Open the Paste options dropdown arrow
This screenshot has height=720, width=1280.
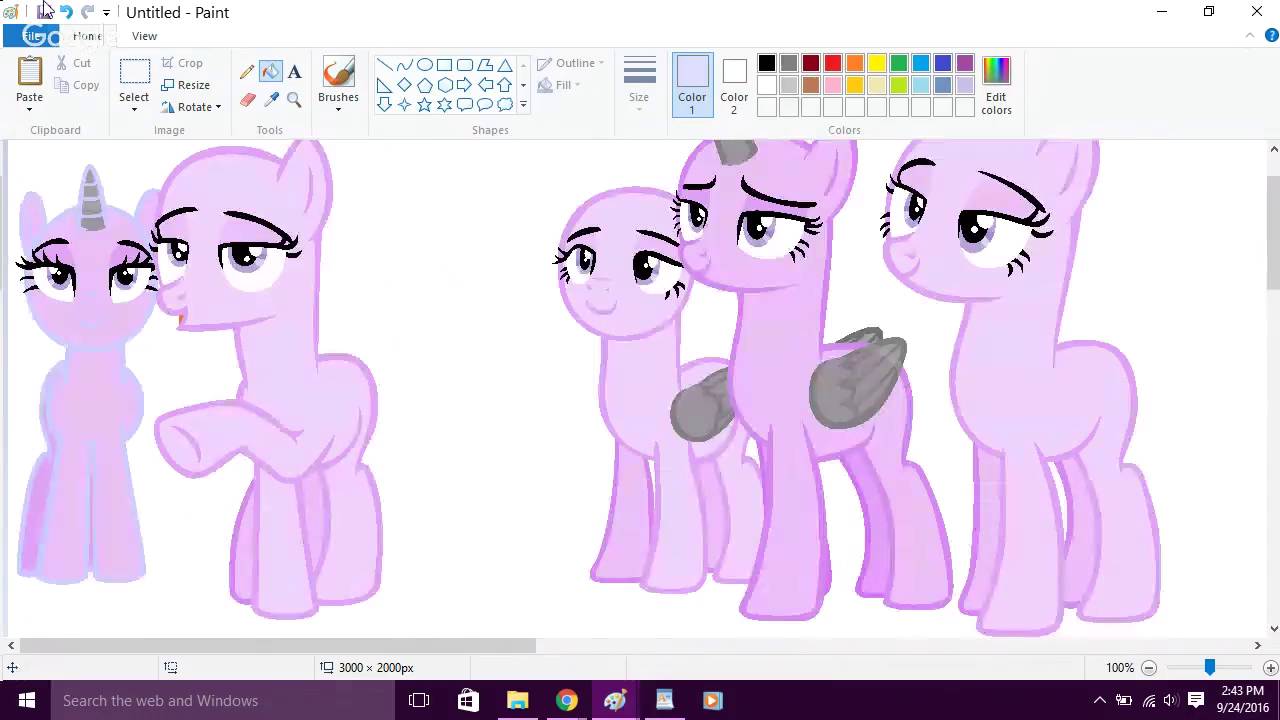pyautogui.click(x=29, y=109)
